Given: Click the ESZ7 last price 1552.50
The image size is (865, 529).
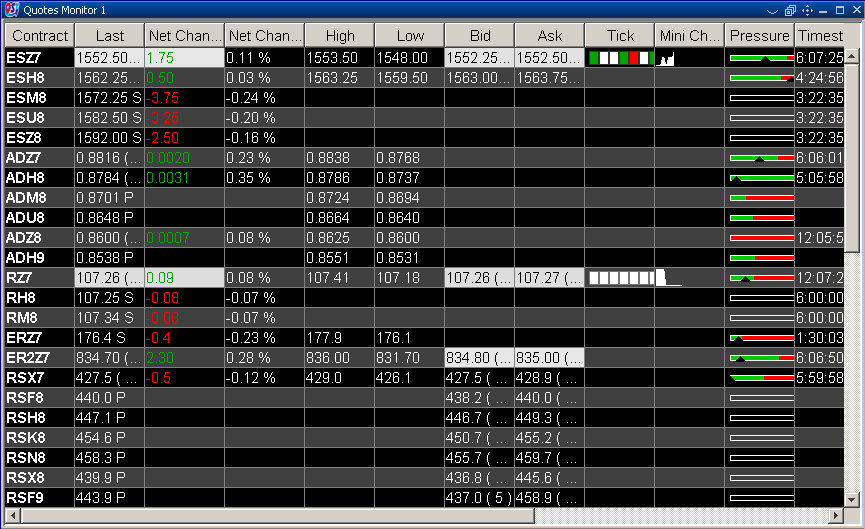Looking at the screenshot, I should coord(110,58).
